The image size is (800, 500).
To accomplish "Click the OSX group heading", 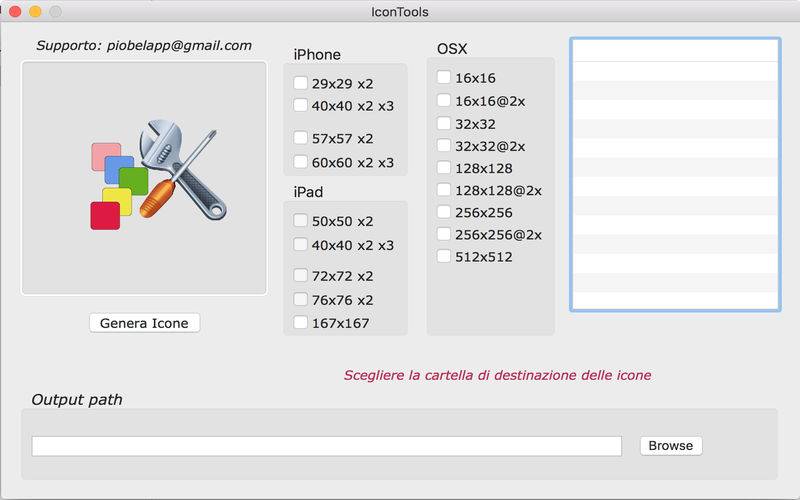I will pos(452,49).
